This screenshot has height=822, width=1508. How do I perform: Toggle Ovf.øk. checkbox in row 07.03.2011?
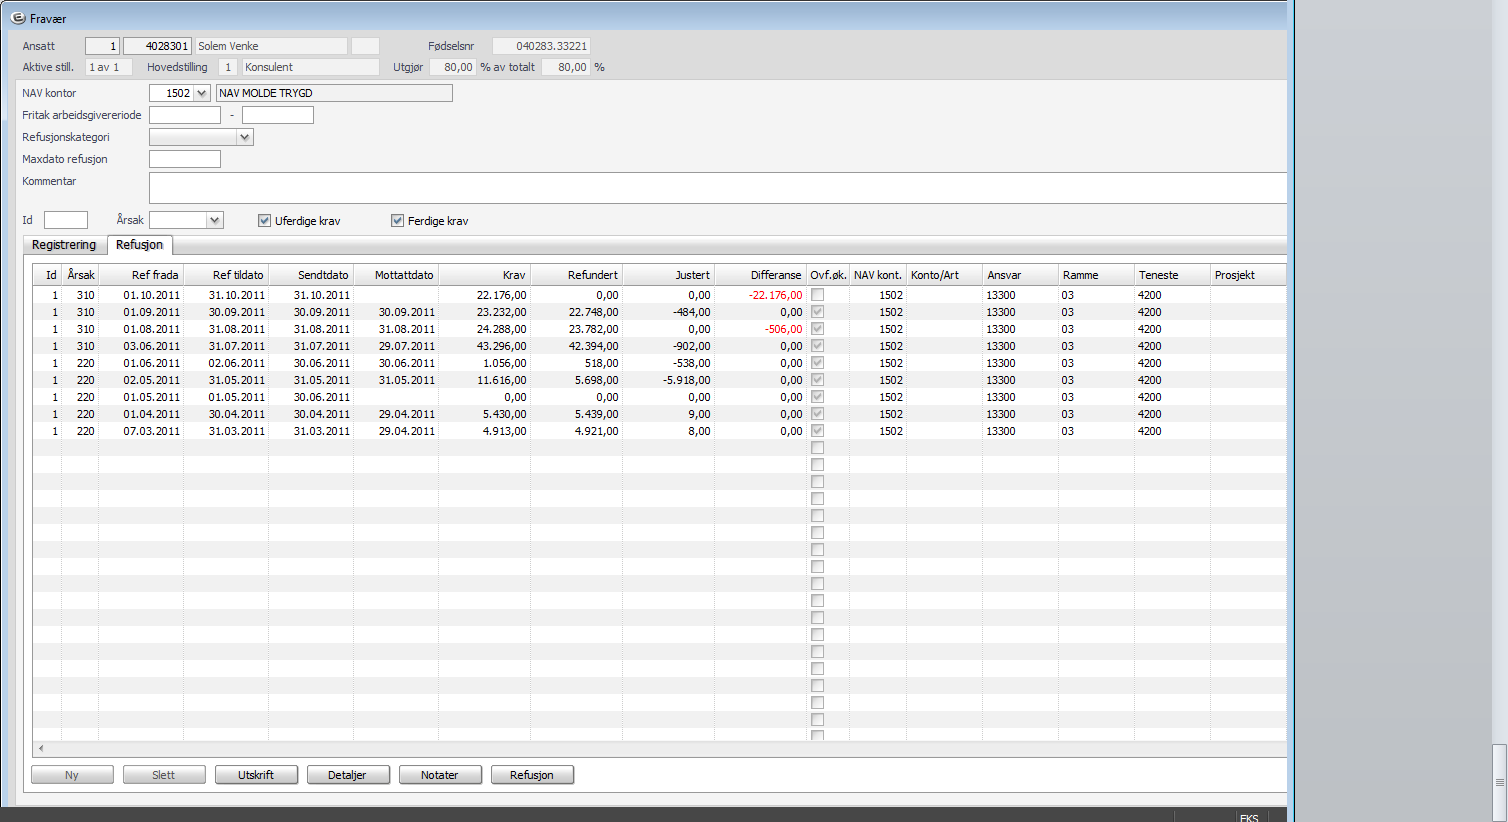coord(817,431)
